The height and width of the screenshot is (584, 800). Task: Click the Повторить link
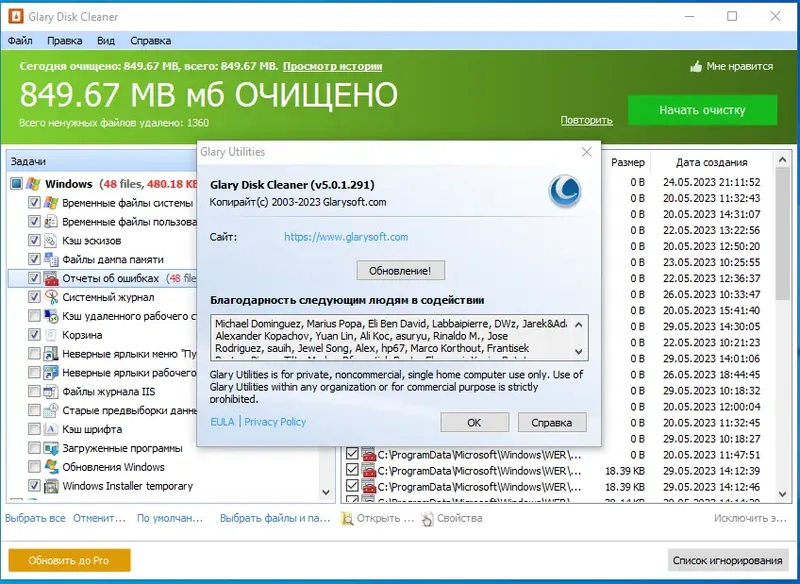click(586, 120)
